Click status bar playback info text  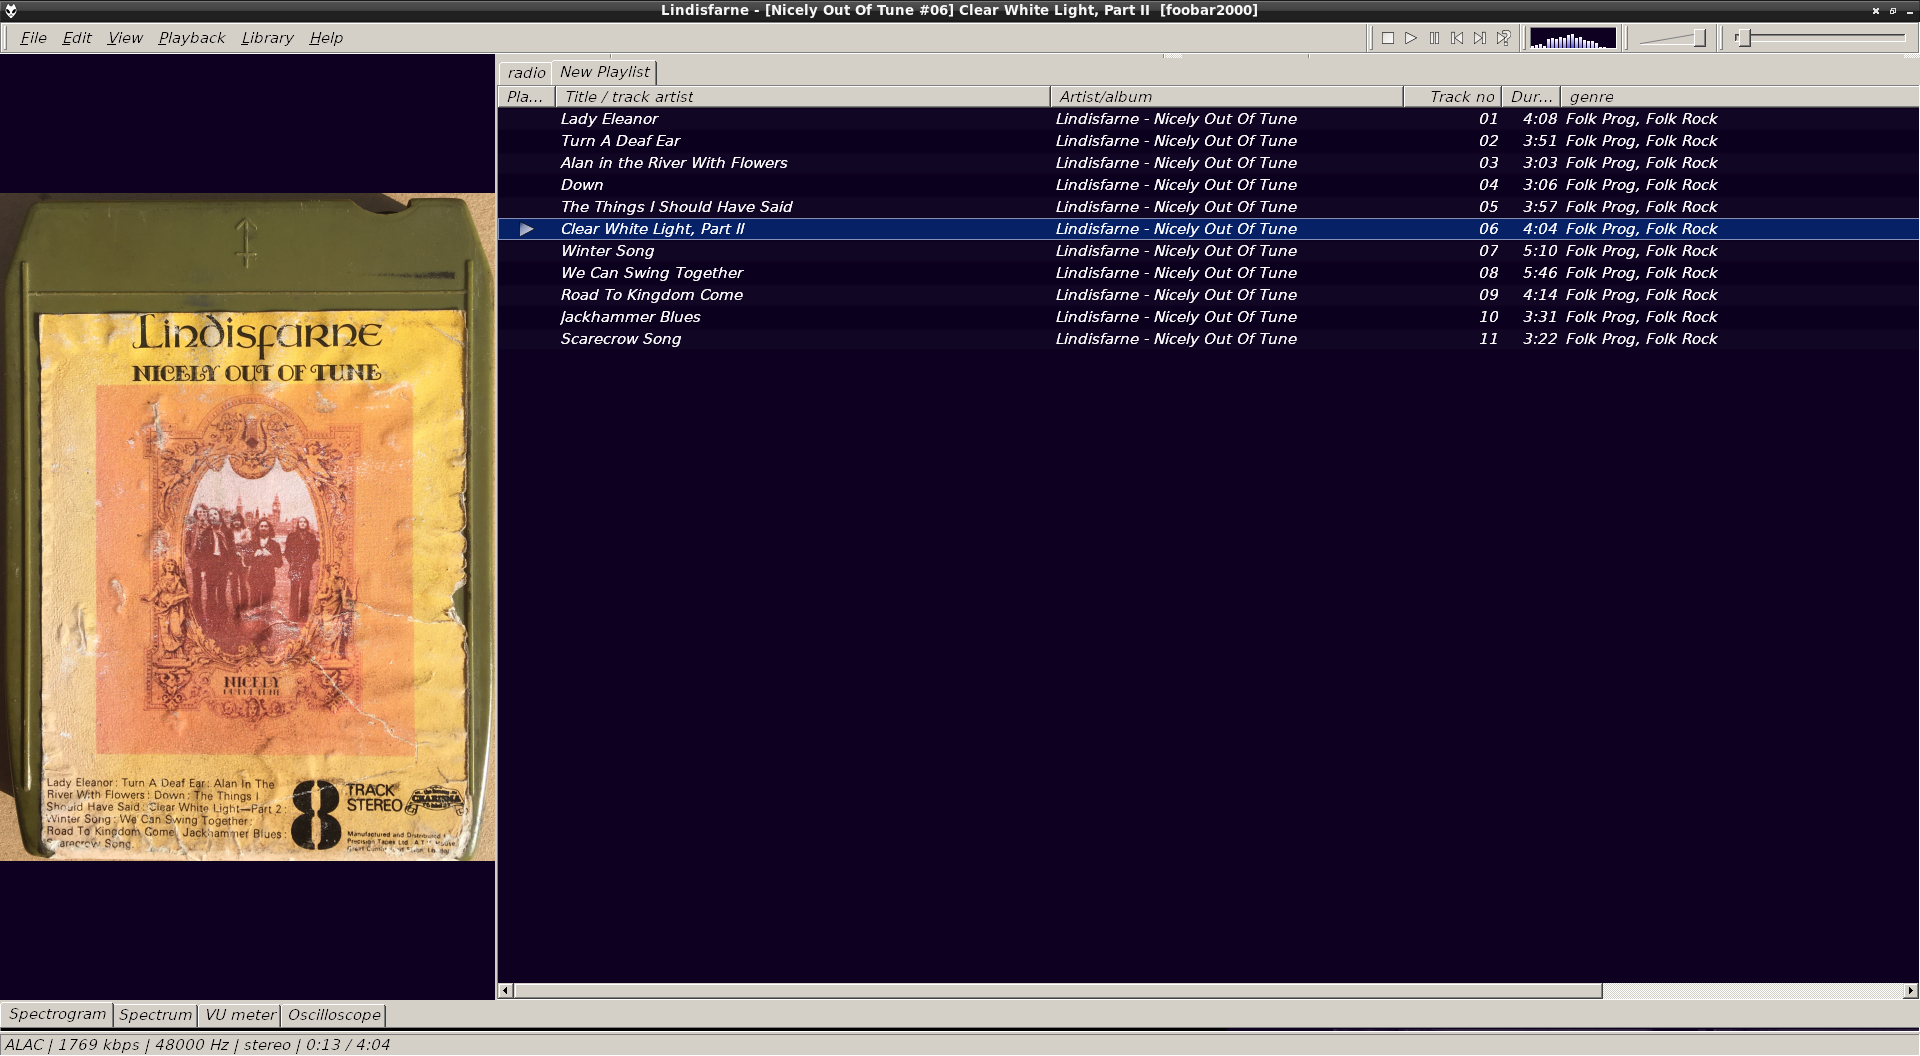point(197,1044)
